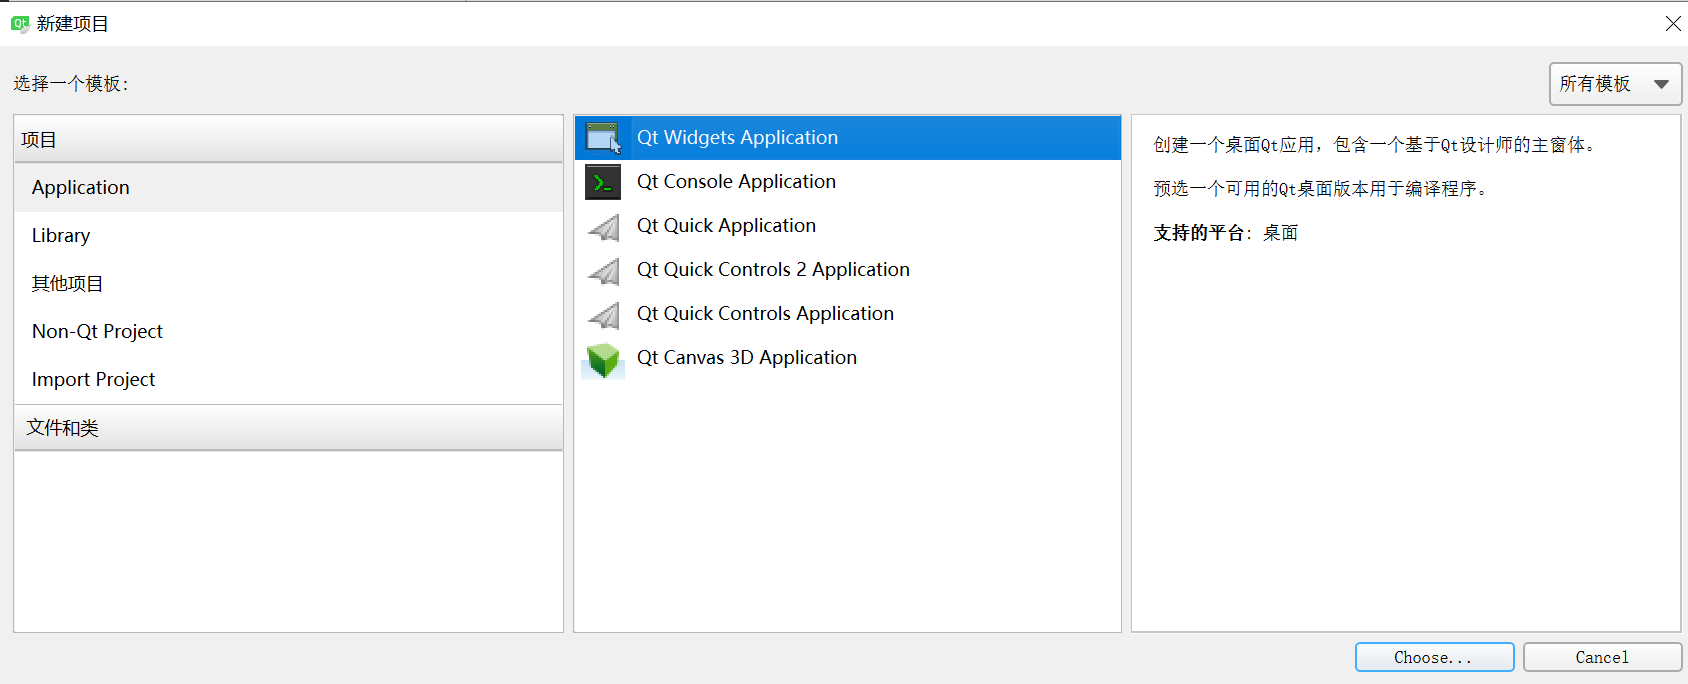Click the Qt Console Application terminal icon
The width and height of the screenshot is (1688, 684).
point(603,182)
